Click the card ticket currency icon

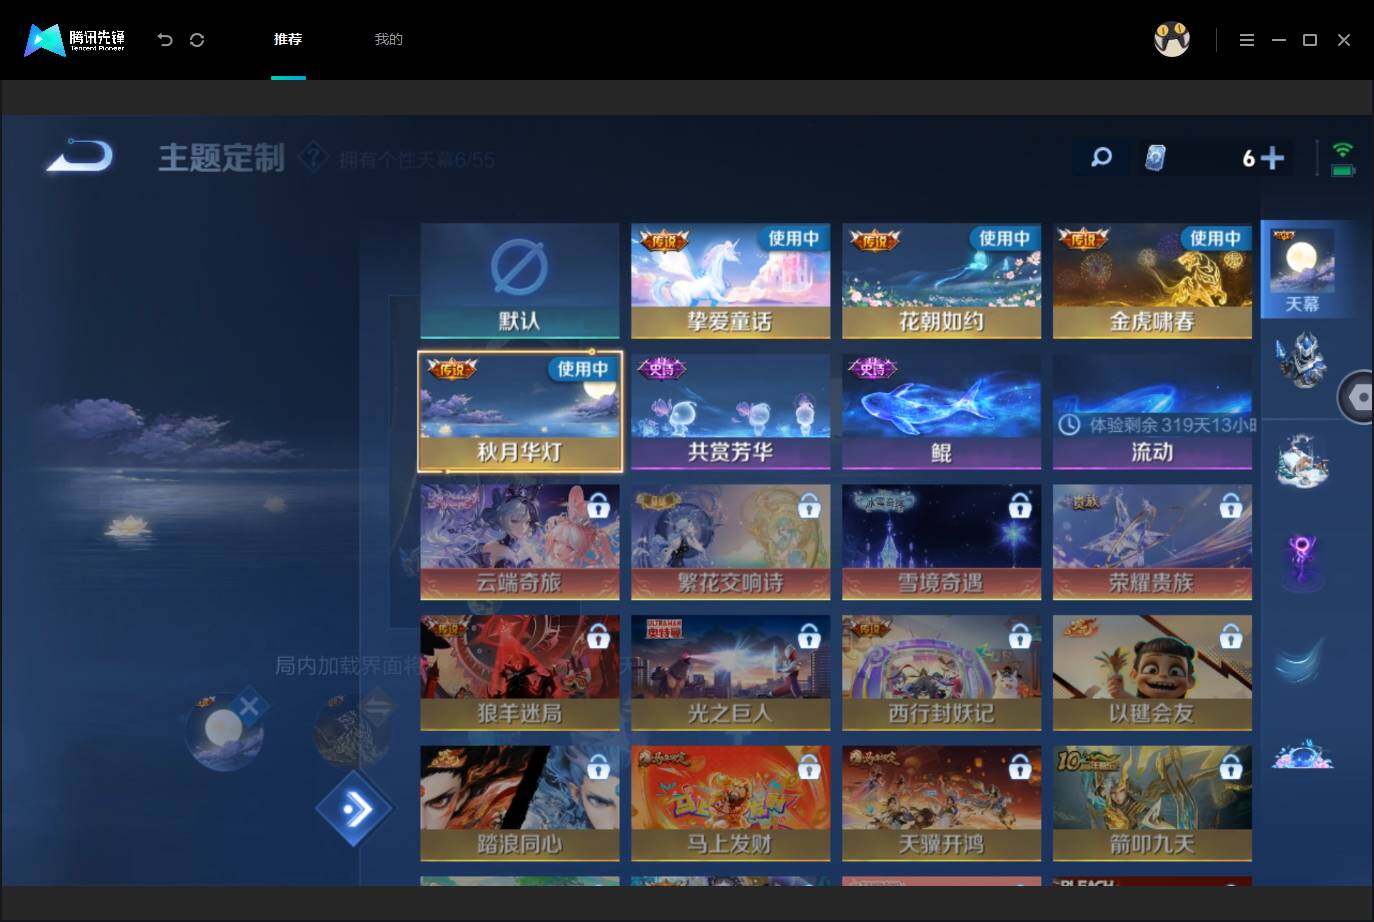(1155, 158)
